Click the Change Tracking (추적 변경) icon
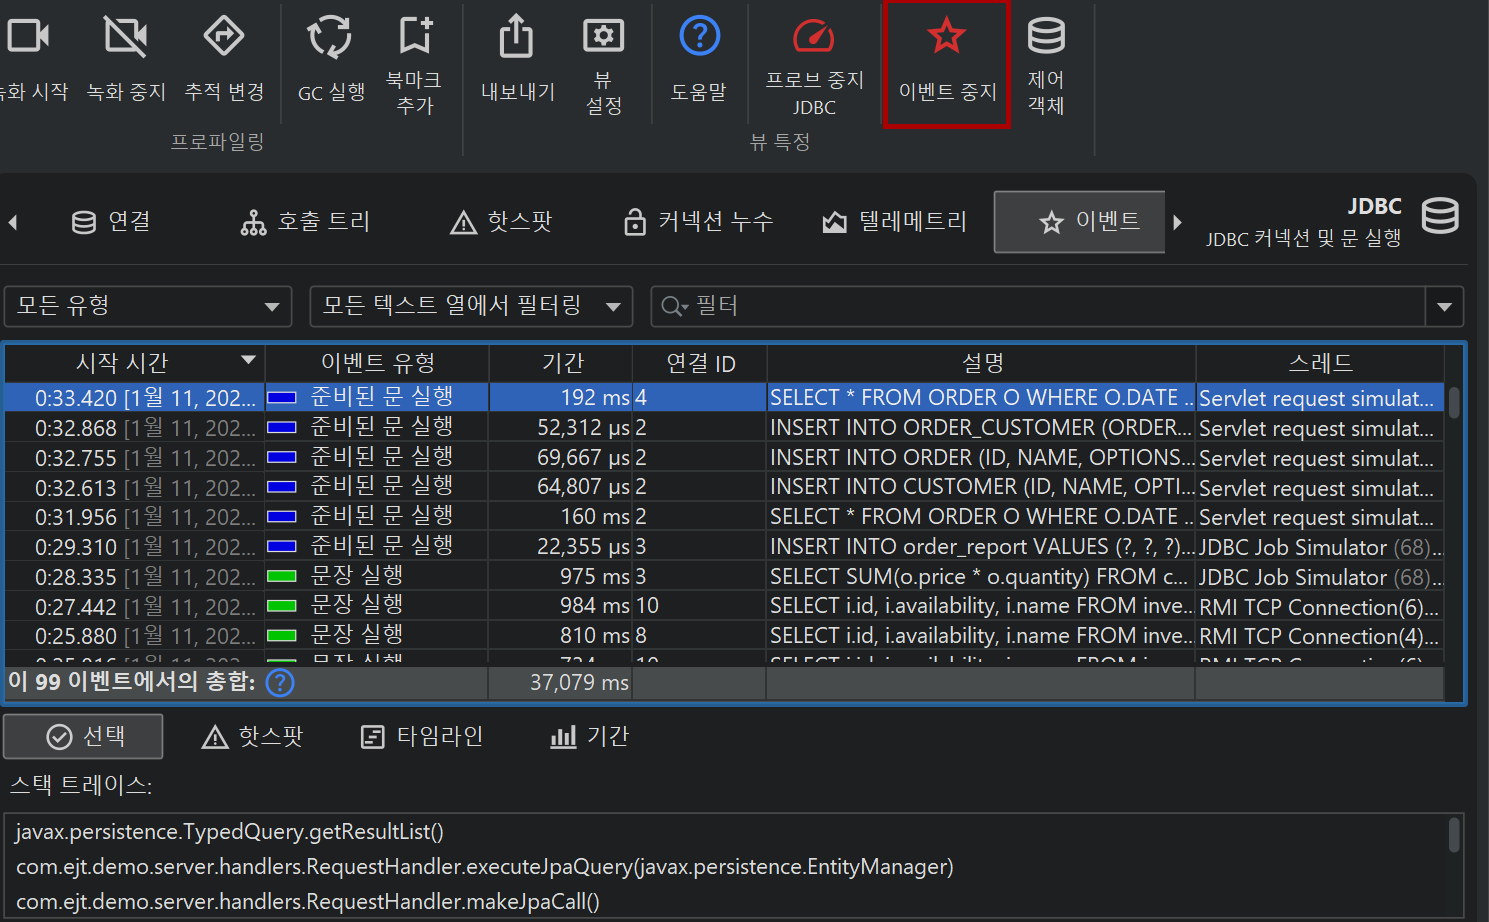This screenshot has width=1489, height=922. pos(224,38)
